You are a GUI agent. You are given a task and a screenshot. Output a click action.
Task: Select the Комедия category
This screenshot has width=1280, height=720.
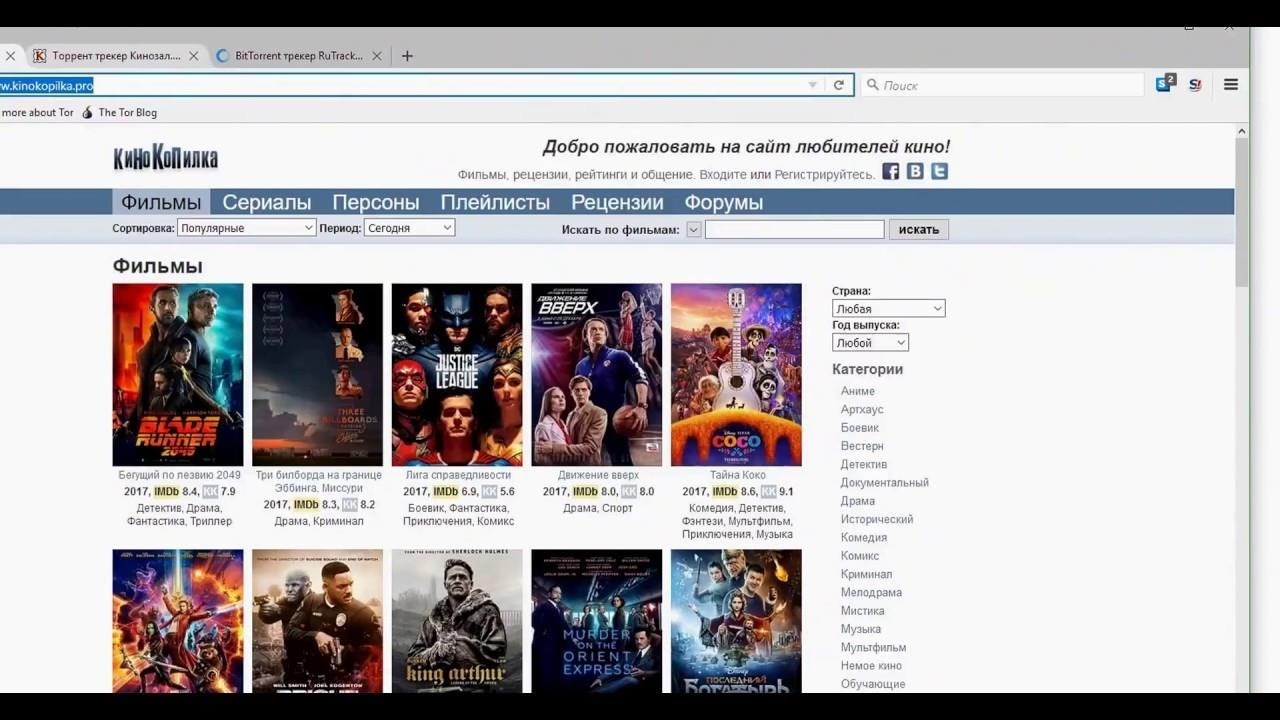864,537
